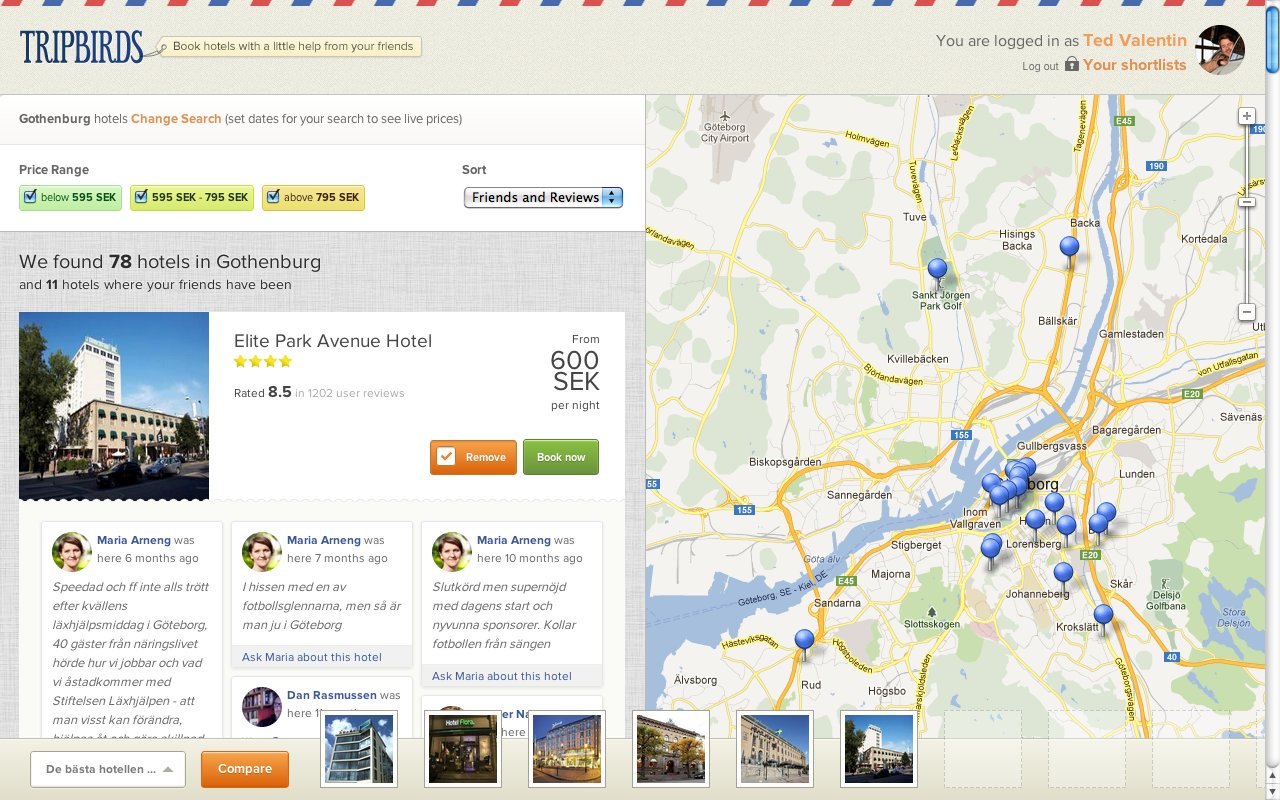
Task: Click the Change Search link
Action: tap(176, 118)
